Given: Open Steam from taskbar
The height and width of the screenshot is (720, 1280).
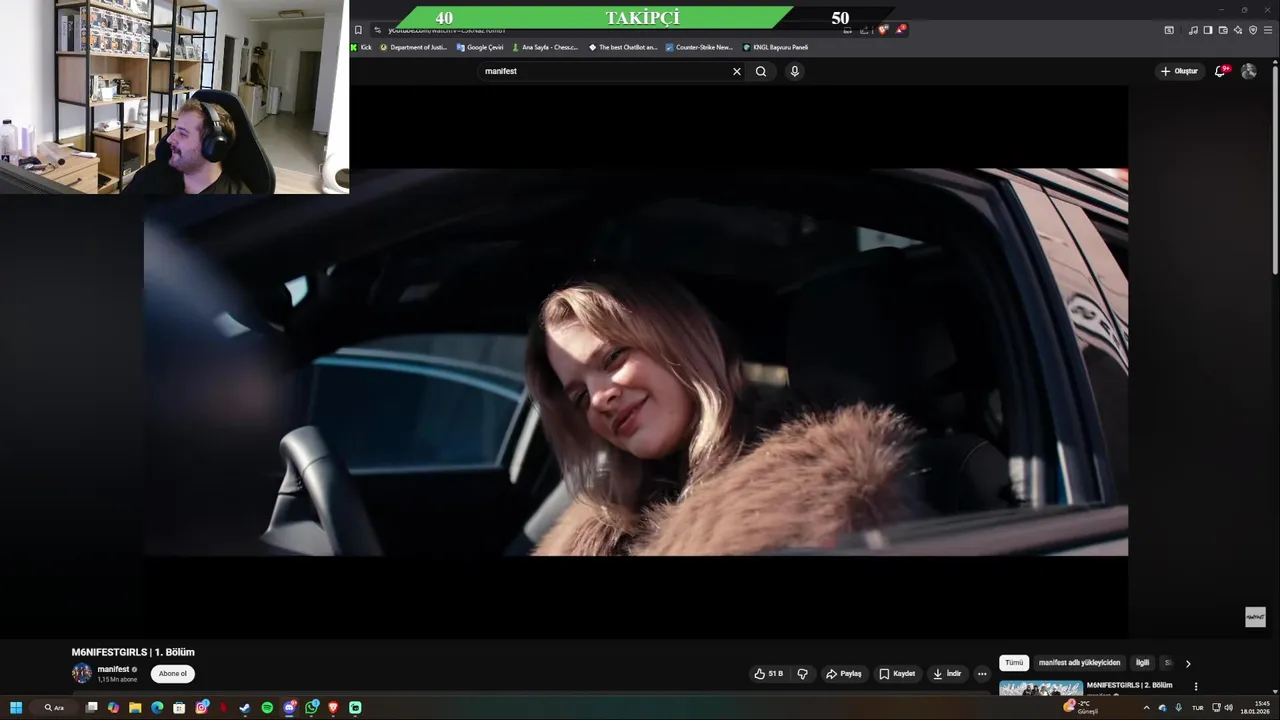Looking at the screenshot, I should tap(245, 708).
